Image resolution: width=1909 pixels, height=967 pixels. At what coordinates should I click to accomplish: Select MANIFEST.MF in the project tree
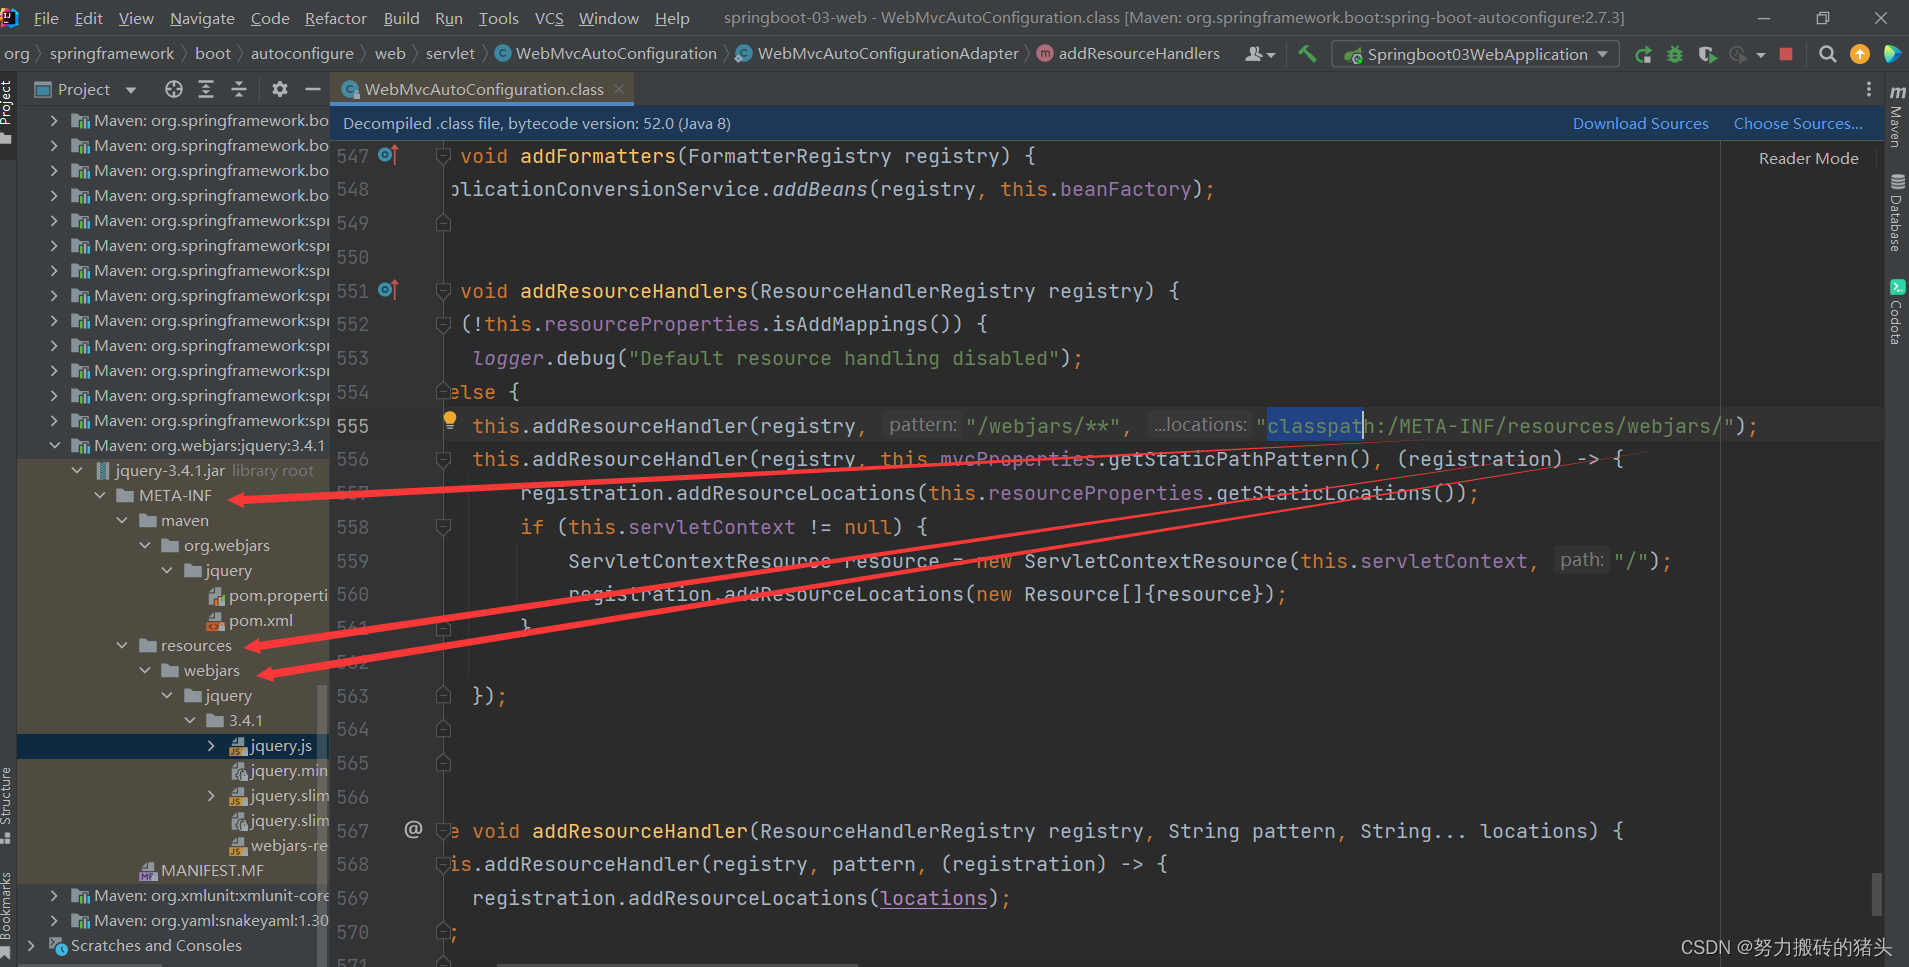pos(212,870)
